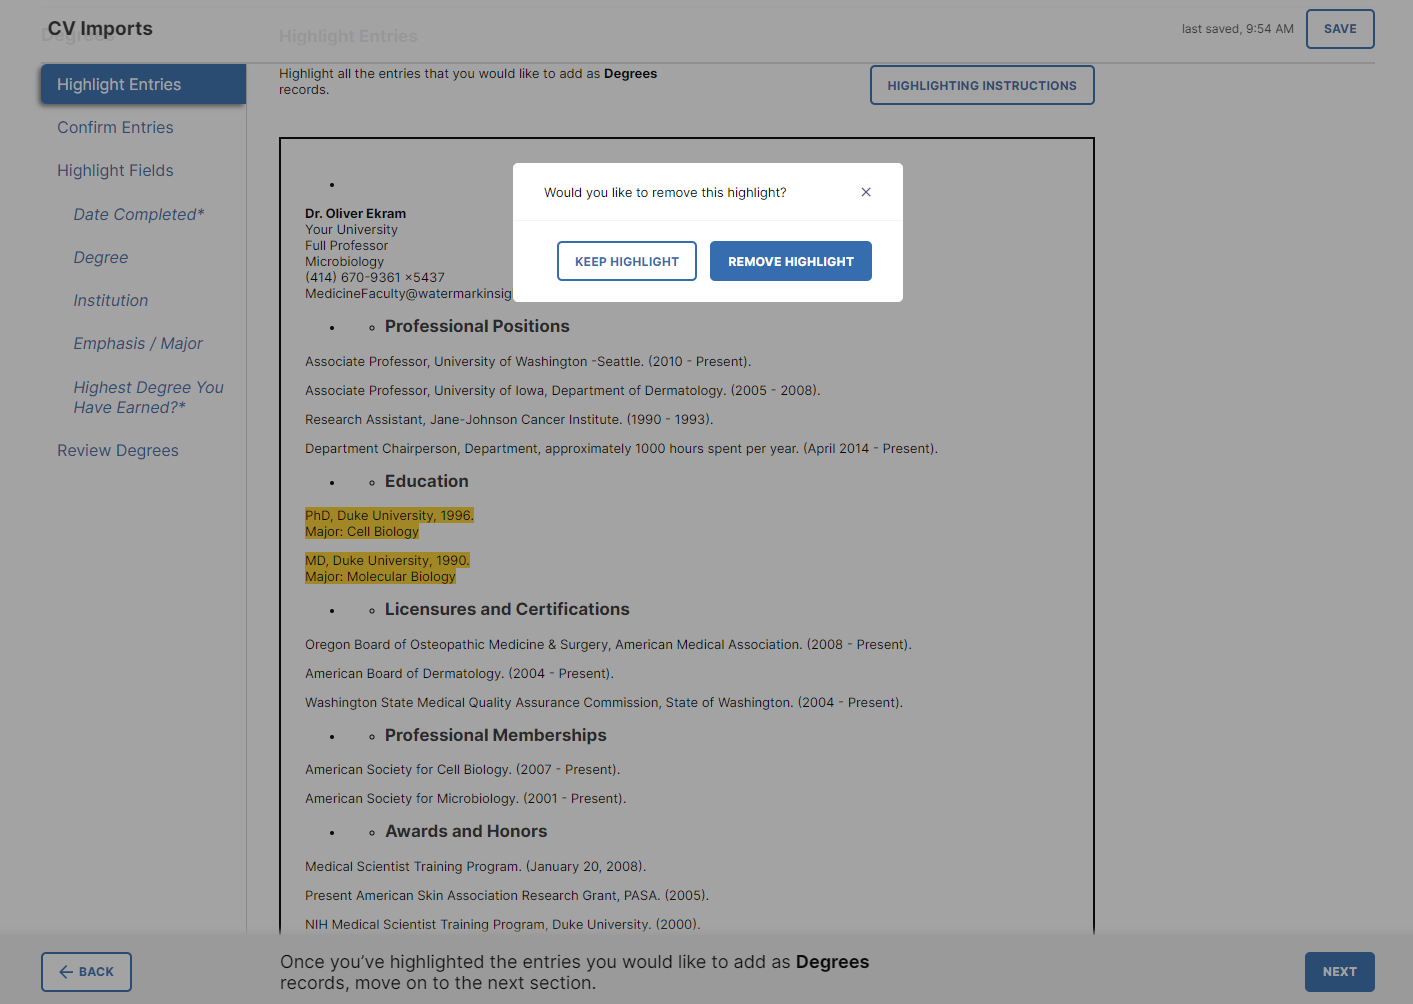Select the Emphasis / Major step
The width and height of the screenshot is (1413, 1004).
(x=137, y=343)
